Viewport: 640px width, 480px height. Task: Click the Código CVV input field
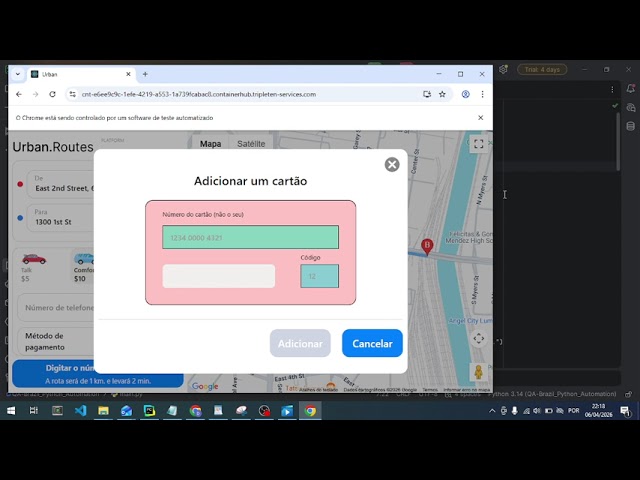[x=319, y=276]
